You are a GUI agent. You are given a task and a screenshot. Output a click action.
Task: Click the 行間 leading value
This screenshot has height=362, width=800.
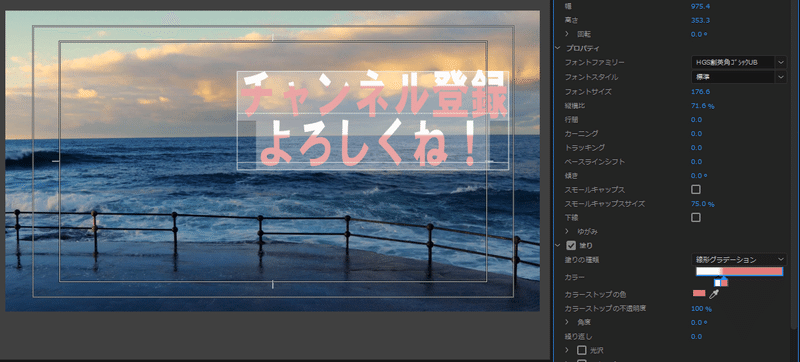696,120
